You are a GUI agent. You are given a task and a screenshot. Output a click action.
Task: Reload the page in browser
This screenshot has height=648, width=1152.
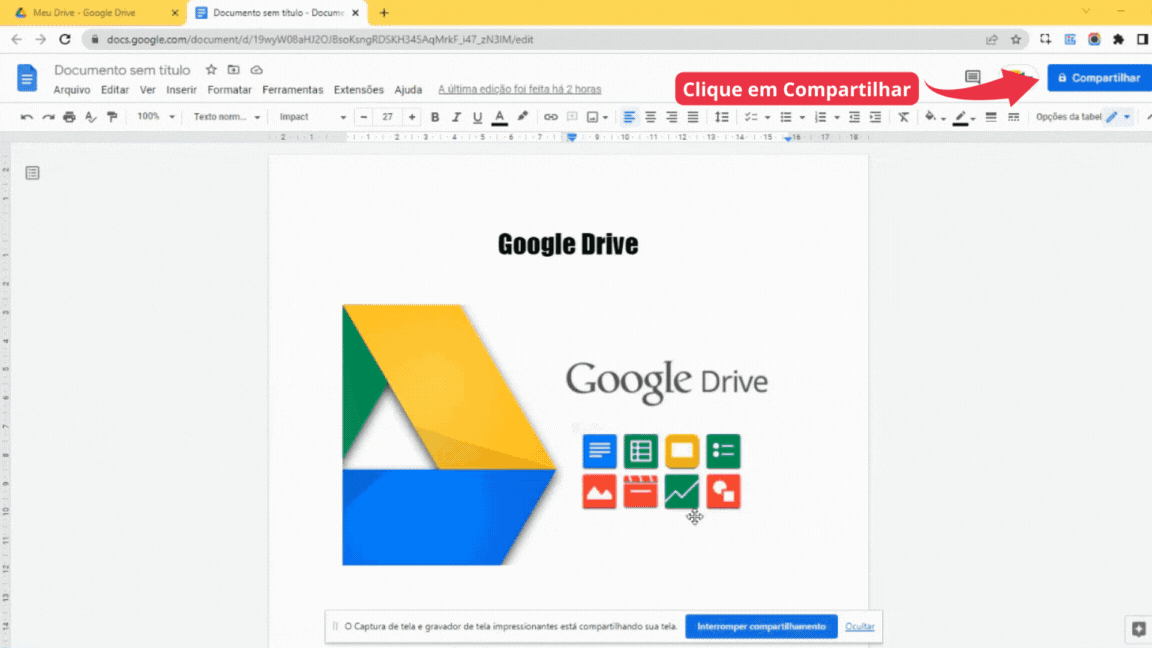65,40
